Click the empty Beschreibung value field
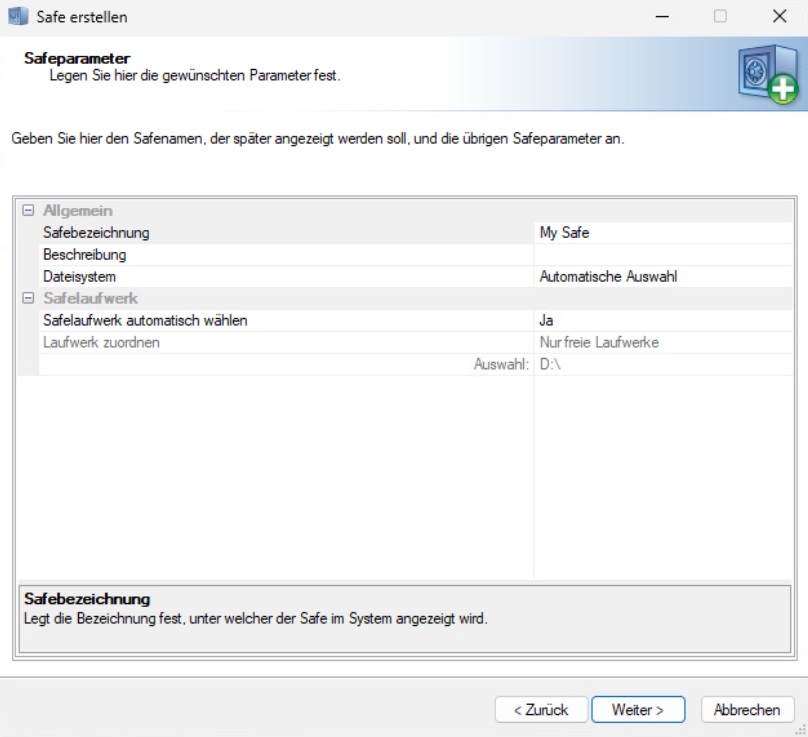The height and width of the screenshot is (737, 808). (660, 255)
